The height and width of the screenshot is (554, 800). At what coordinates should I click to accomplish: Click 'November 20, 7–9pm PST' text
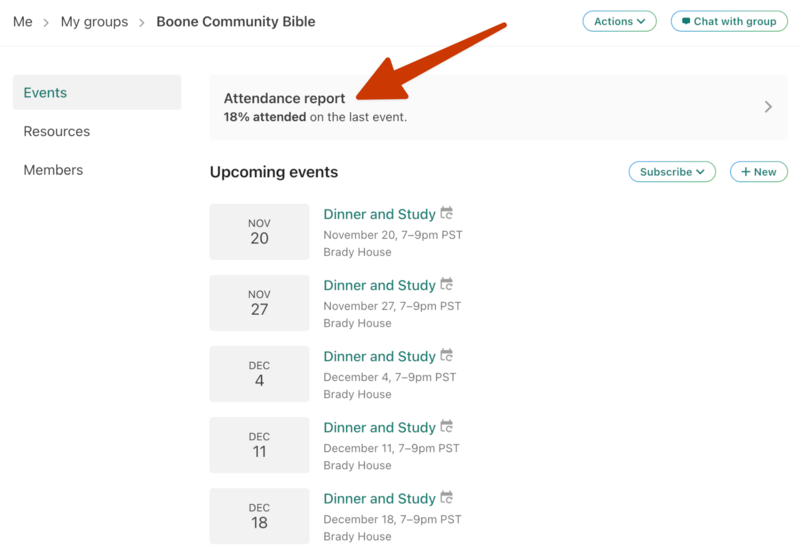tap(393, 235)
